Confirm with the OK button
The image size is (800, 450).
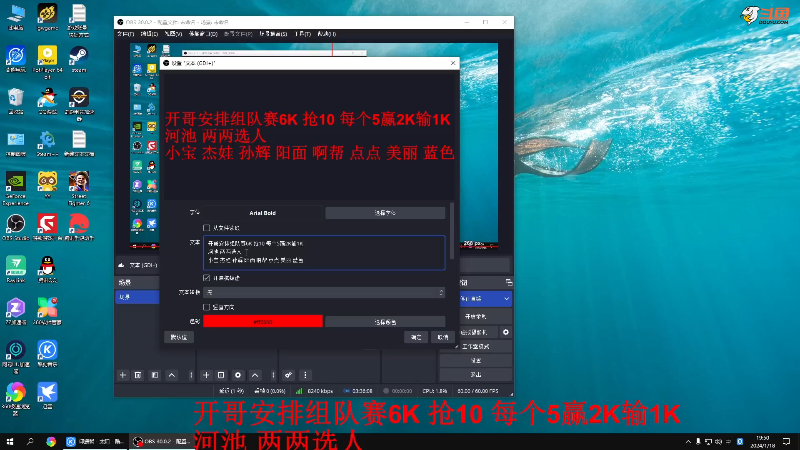(416, 337)
